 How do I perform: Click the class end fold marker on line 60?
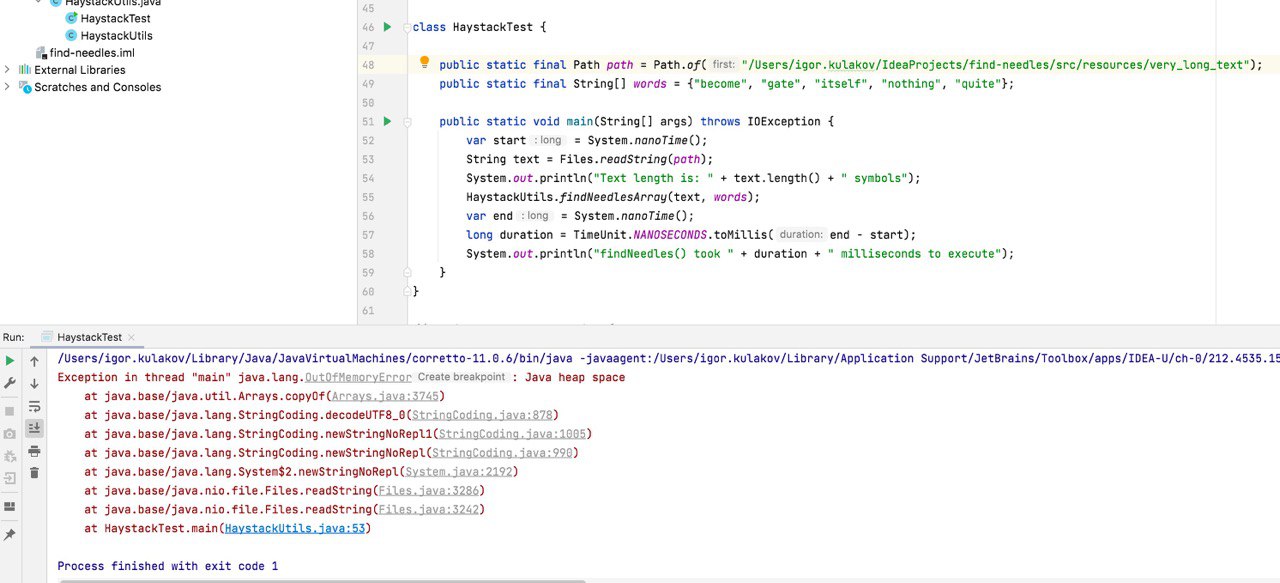[x=407, y=291]
